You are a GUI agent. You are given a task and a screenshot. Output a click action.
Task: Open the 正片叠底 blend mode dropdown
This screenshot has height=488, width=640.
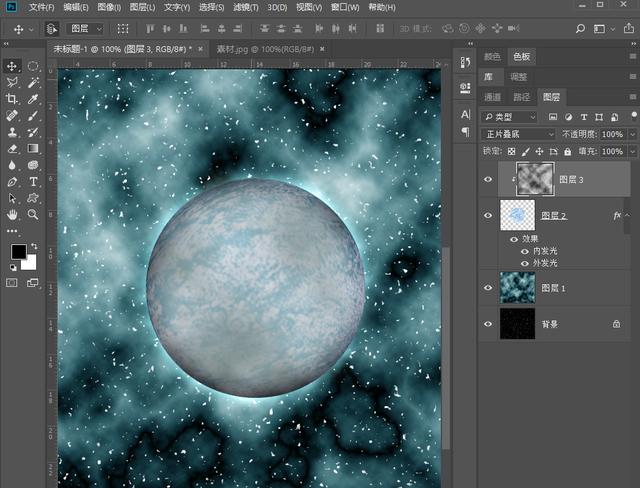tap(518, 134)
